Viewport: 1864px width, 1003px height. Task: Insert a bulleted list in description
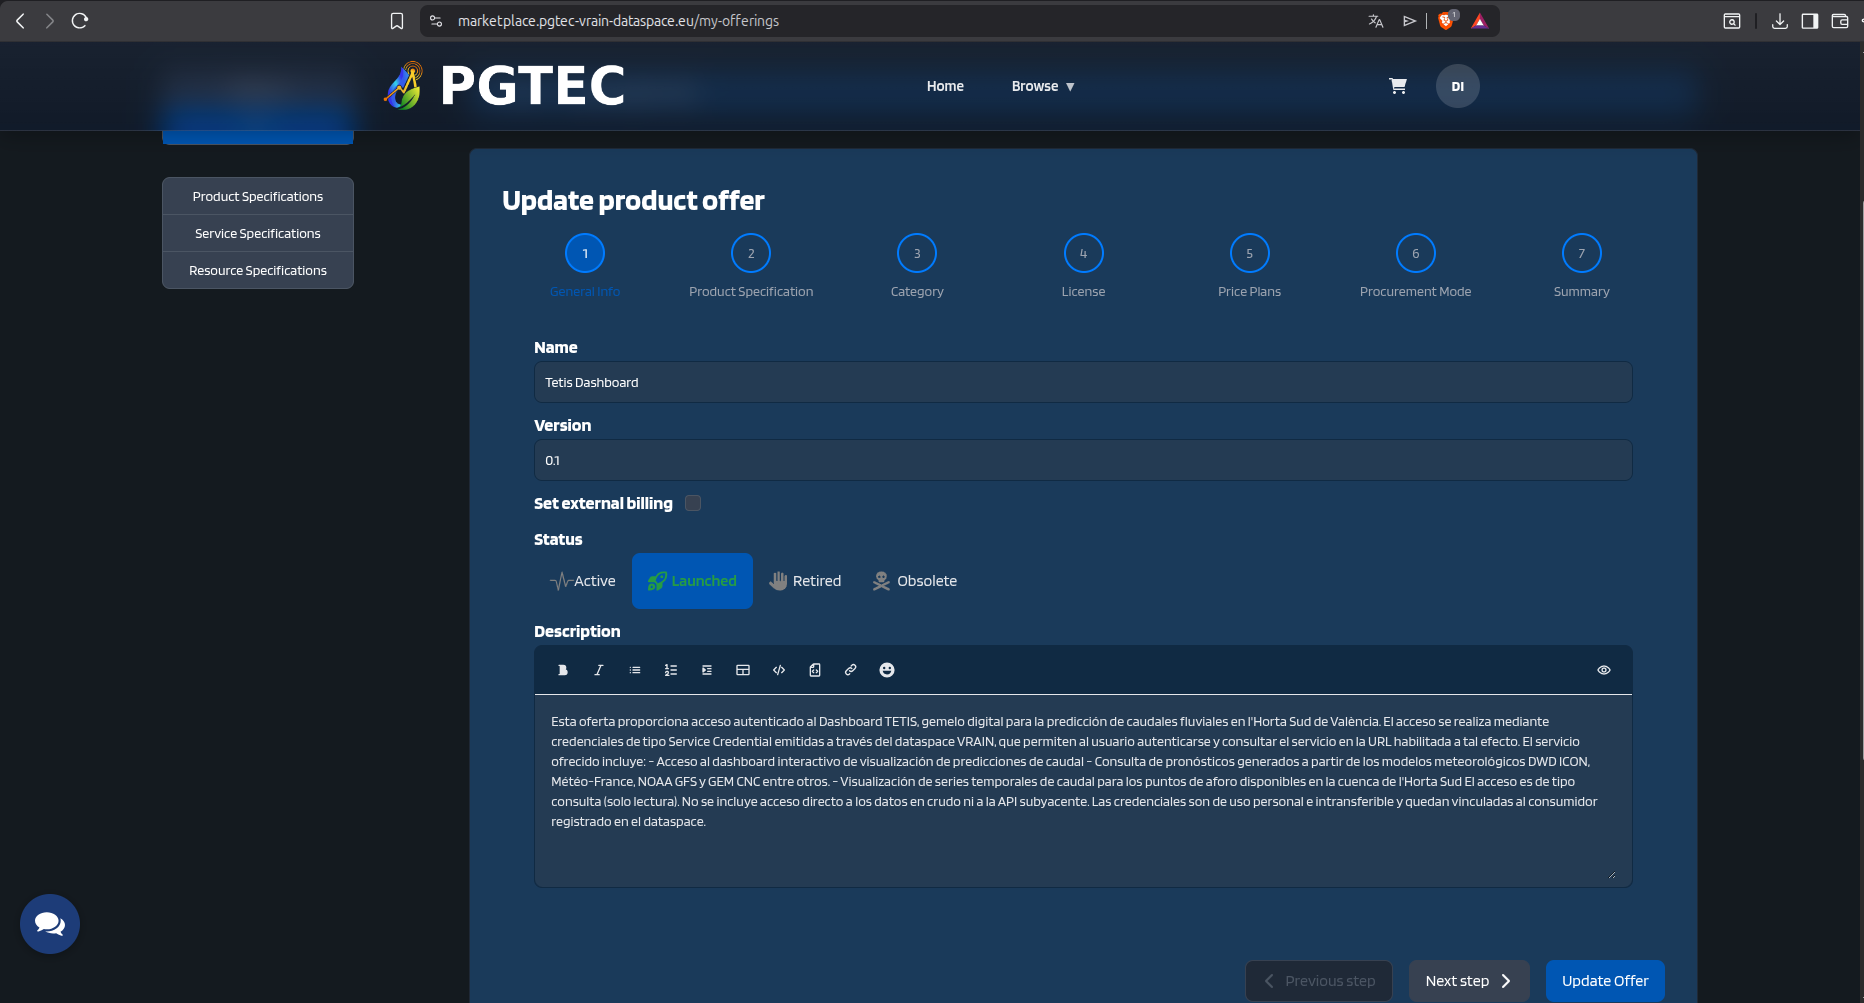coord(635,670)
